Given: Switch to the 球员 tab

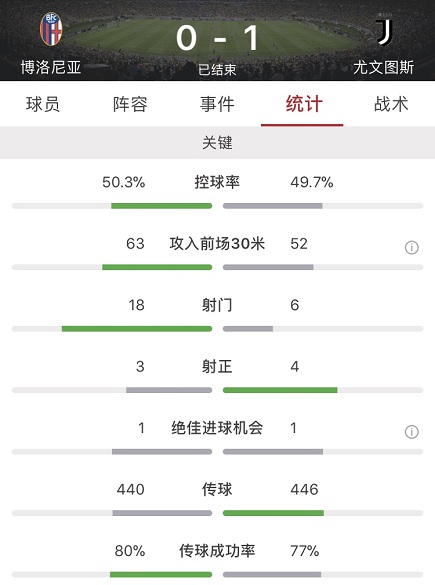Looking at the screenshot, I should pyautogui.click(x=43, y=104).
